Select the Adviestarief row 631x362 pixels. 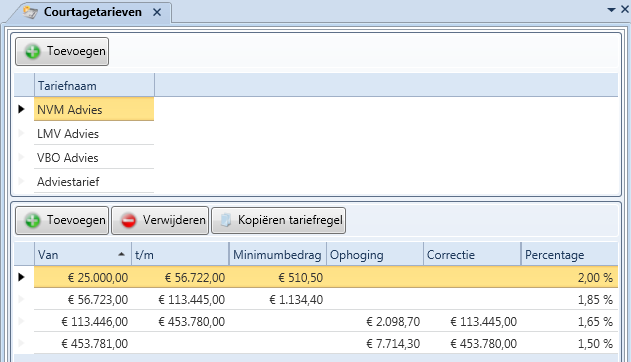[94, 182]
